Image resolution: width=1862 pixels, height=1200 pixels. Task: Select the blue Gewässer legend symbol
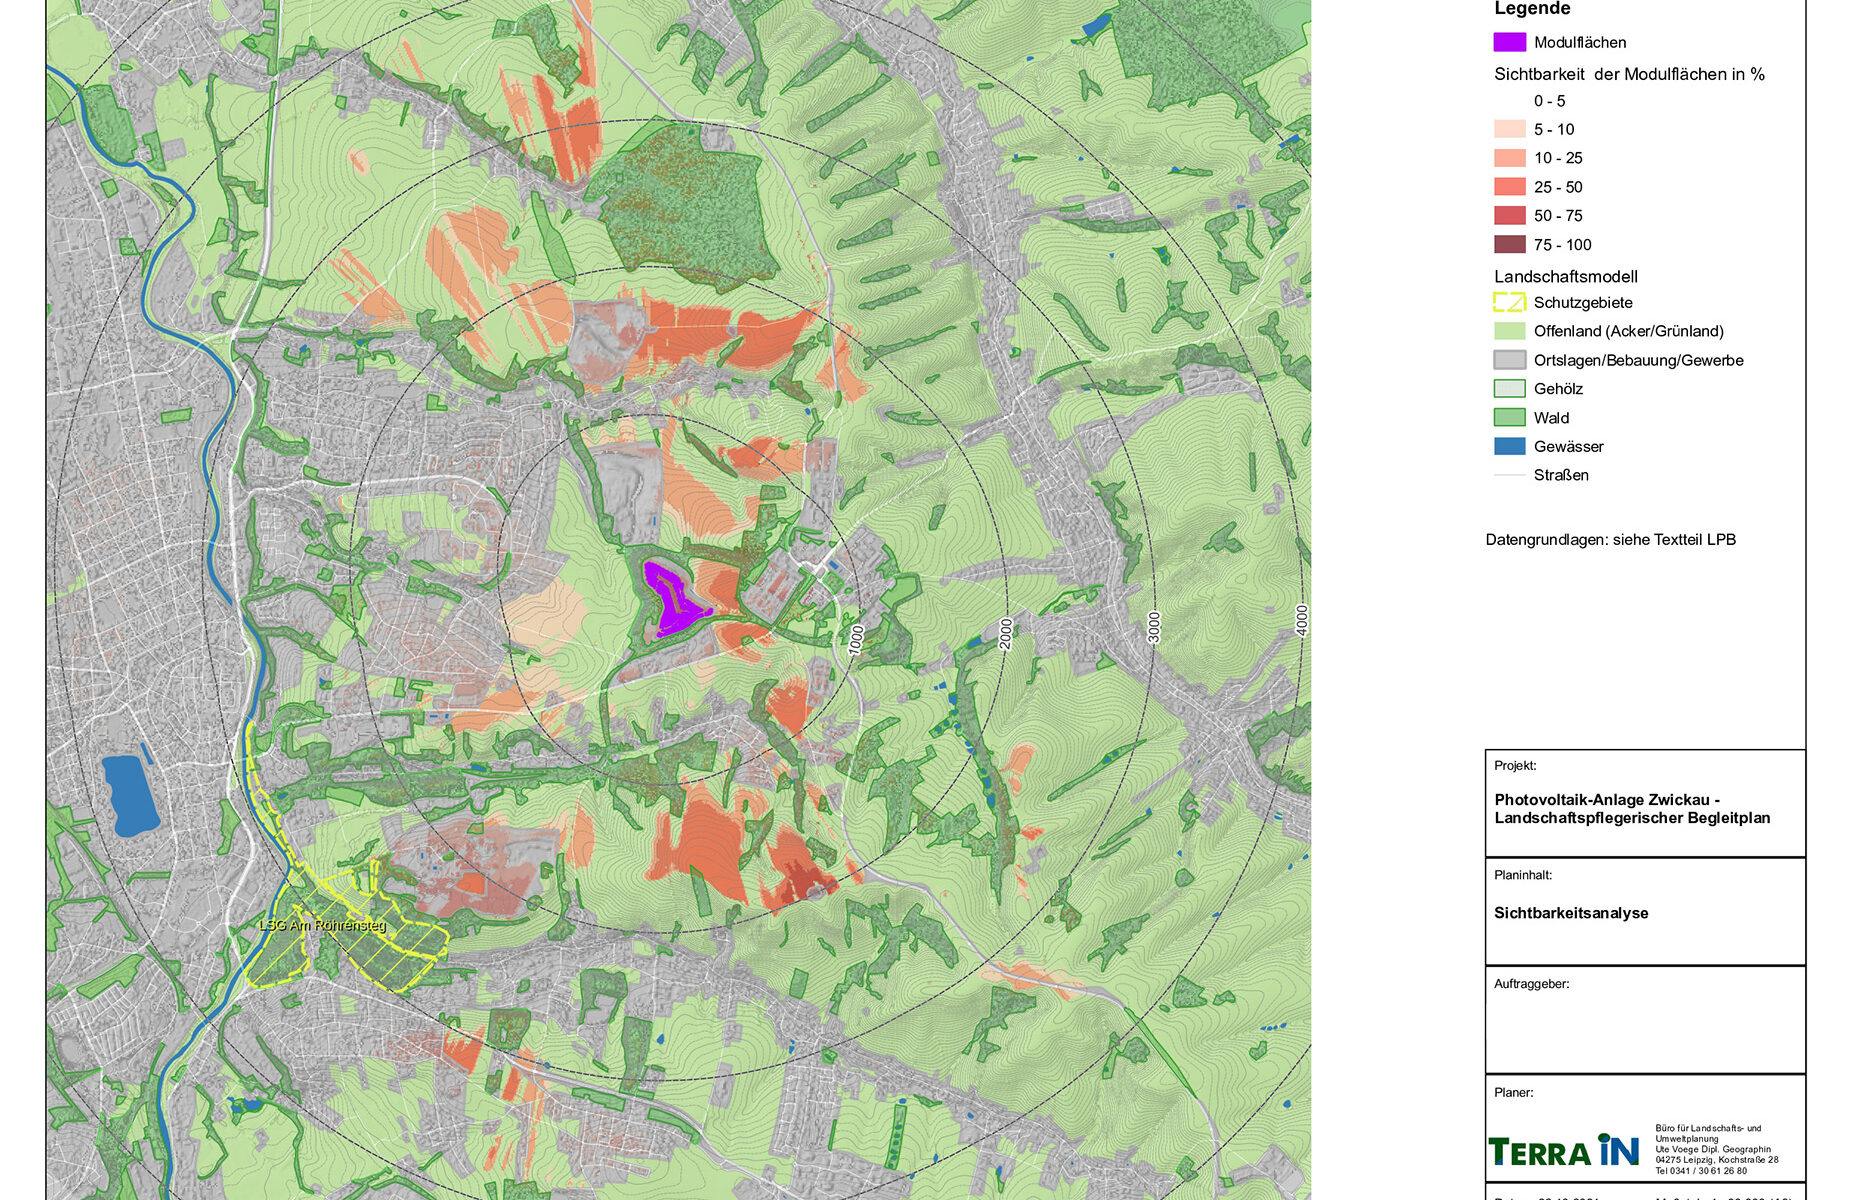pos(1509,447)
